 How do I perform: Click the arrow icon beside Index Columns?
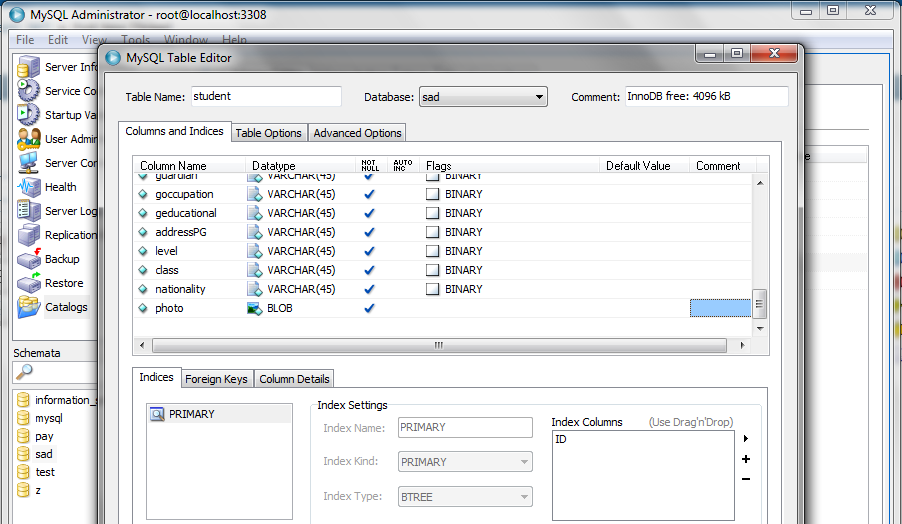tap(746, 438)
